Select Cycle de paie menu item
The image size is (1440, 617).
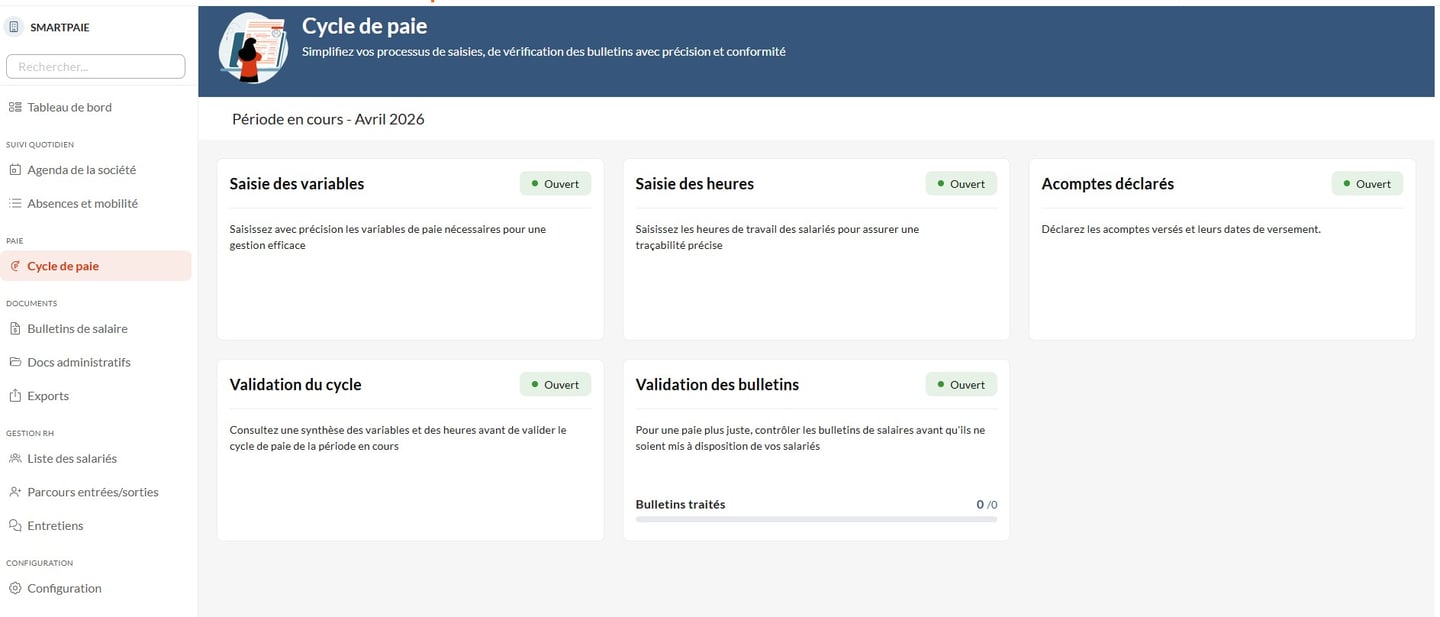click(62, 266)
